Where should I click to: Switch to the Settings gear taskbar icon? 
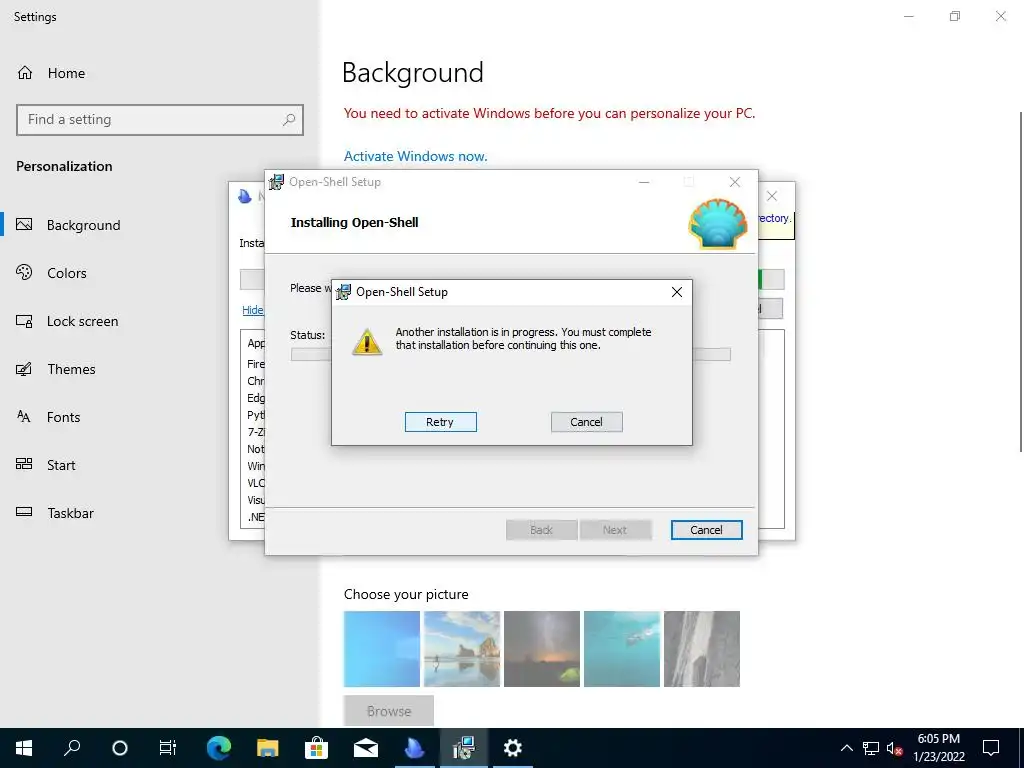(x=513, y=748)
